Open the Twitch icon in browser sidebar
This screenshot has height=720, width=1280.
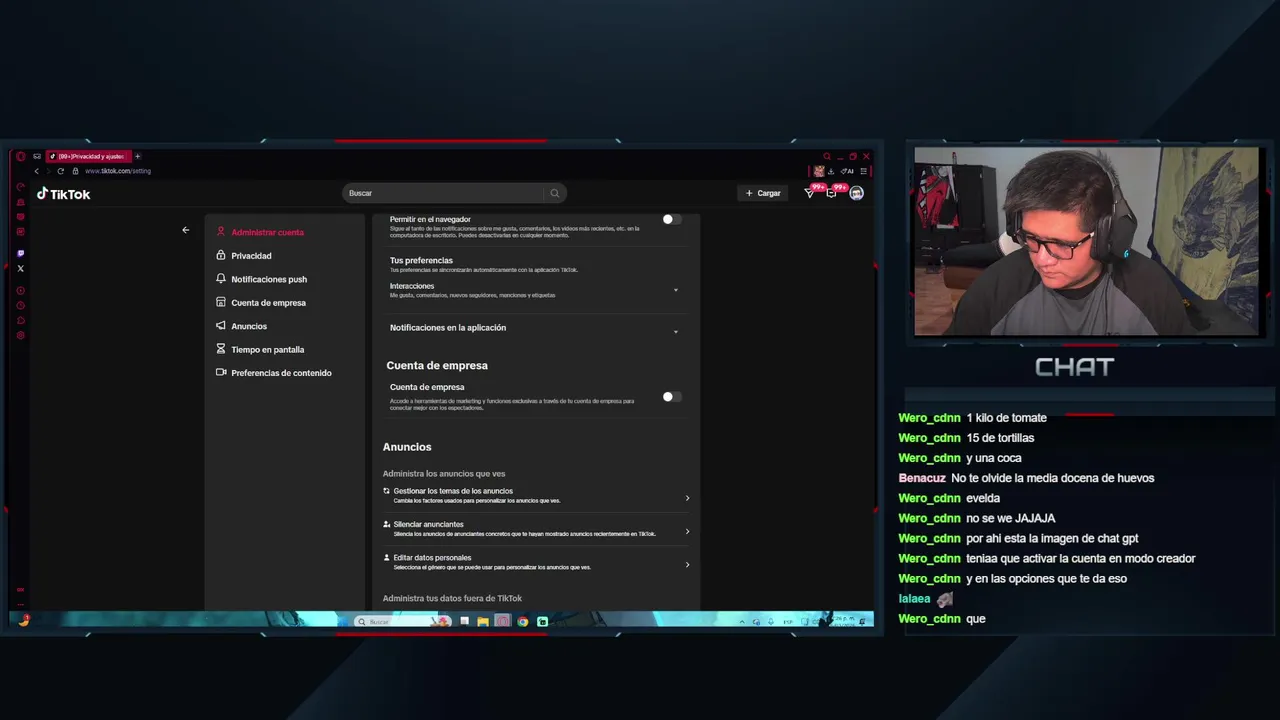(x=21, y=254)
